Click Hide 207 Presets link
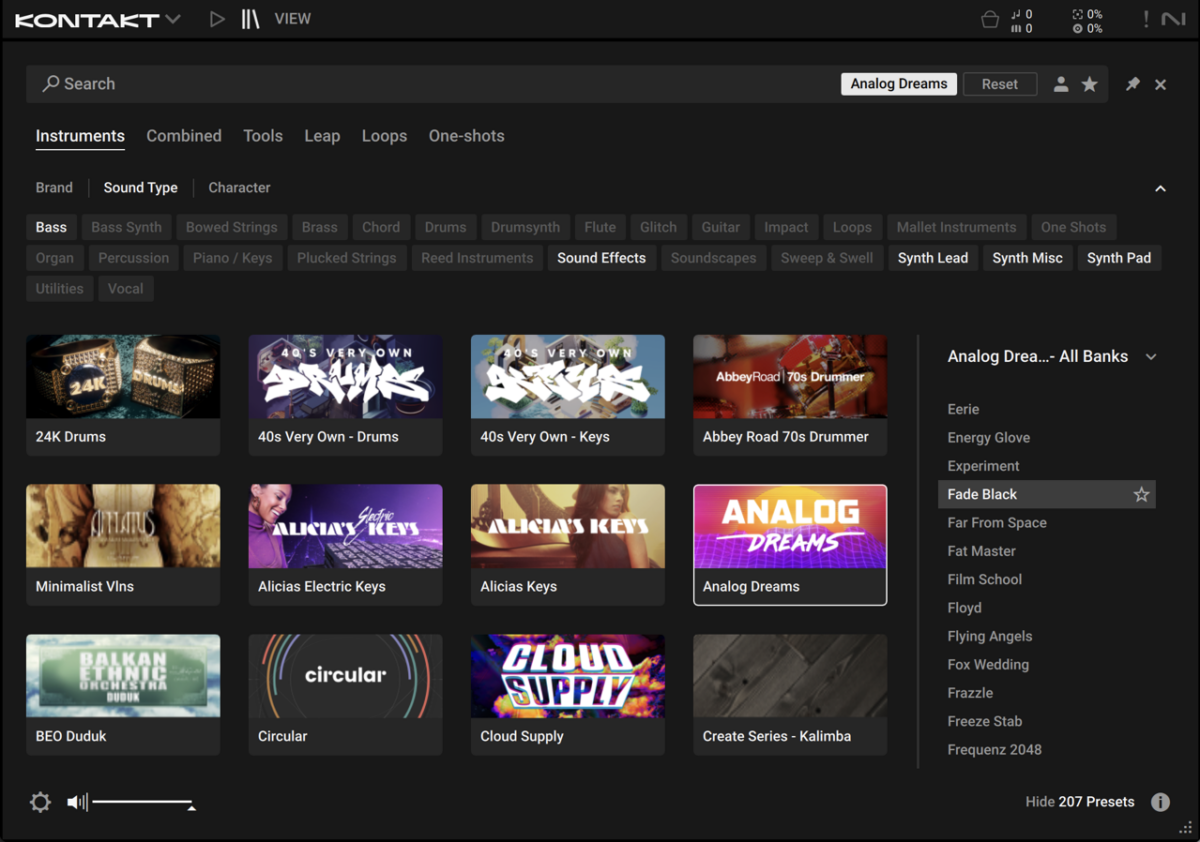Viewport: 1200px width, 842px height. pyautogui.click(x=1079, y=802)
